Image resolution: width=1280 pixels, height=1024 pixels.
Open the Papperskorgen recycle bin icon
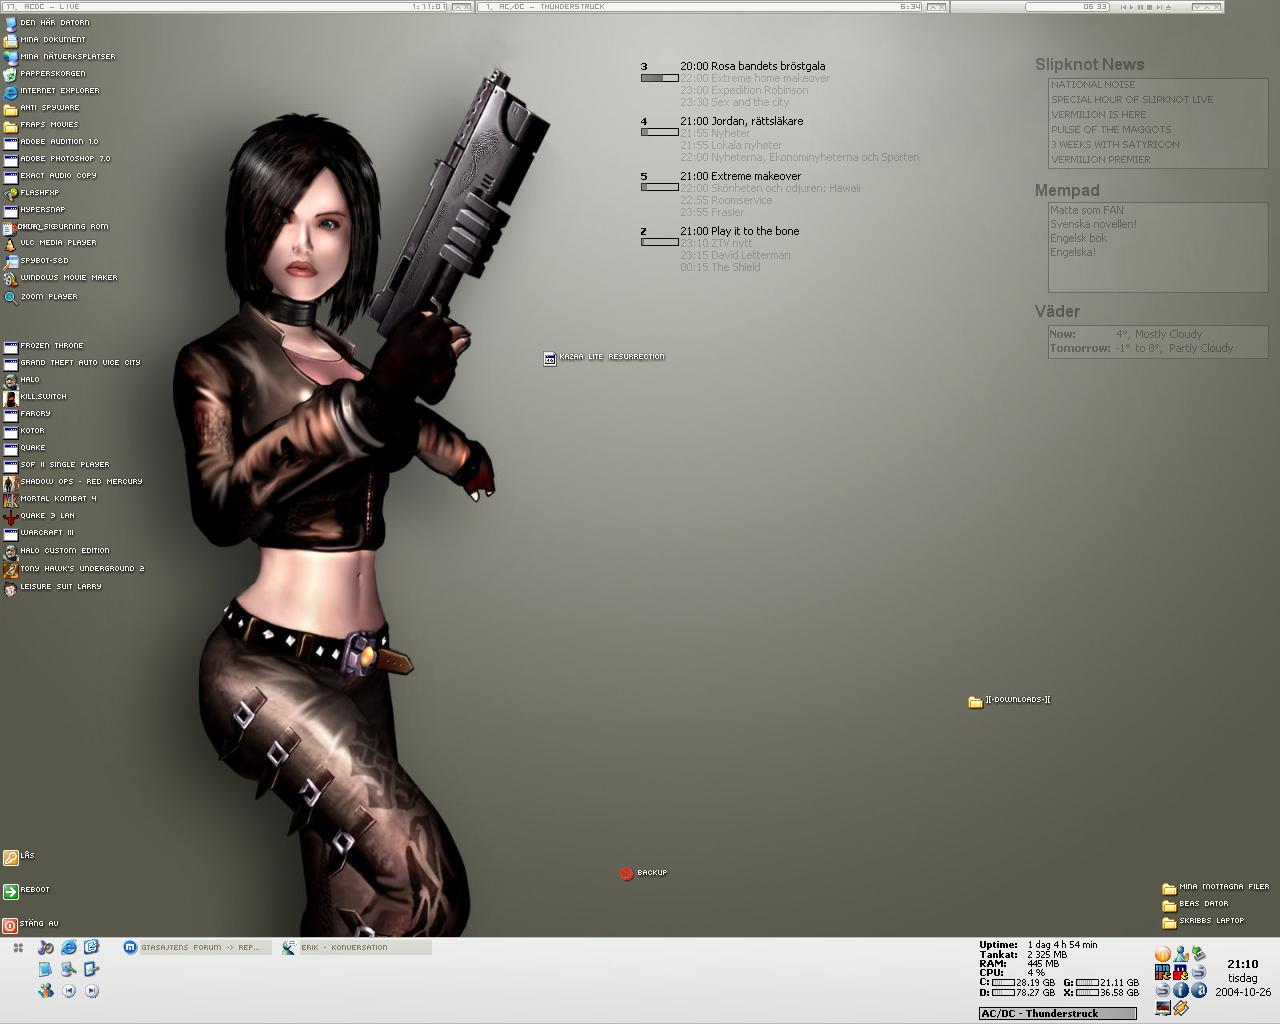(44, 74)
